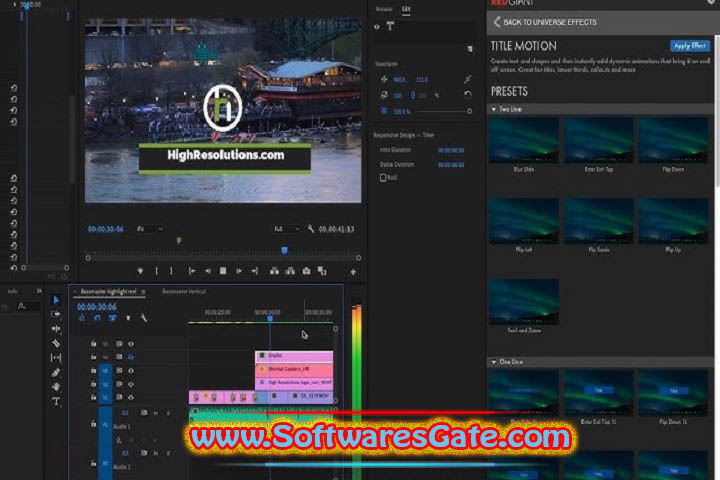Toggle linked selection in timeline
The image size is (720, 480).
pos(112,317)
